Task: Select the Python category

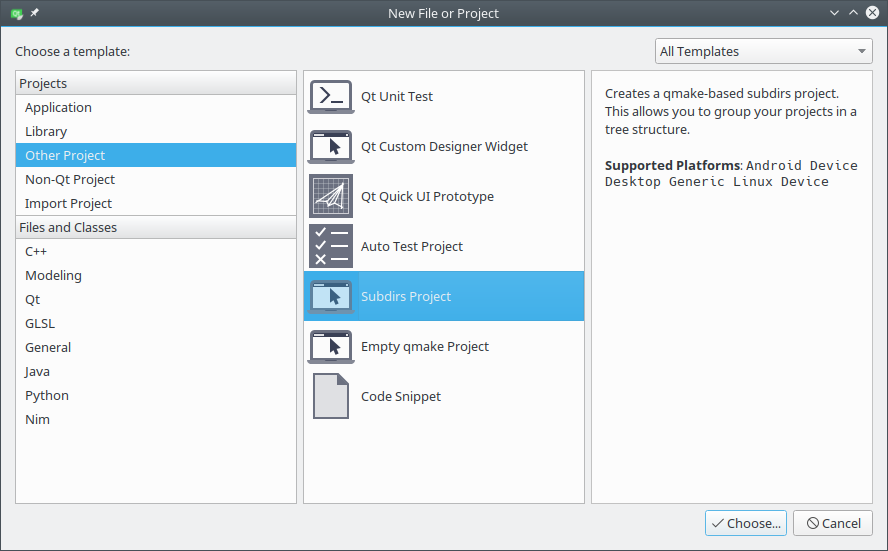Action: point(156,395)
